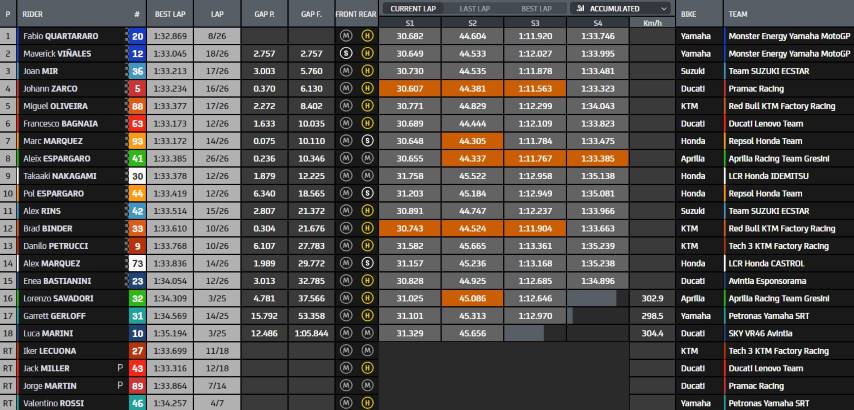
Task: Click Aleix Espargaro's rear tyre medium icon
Action: coord(367,158)
